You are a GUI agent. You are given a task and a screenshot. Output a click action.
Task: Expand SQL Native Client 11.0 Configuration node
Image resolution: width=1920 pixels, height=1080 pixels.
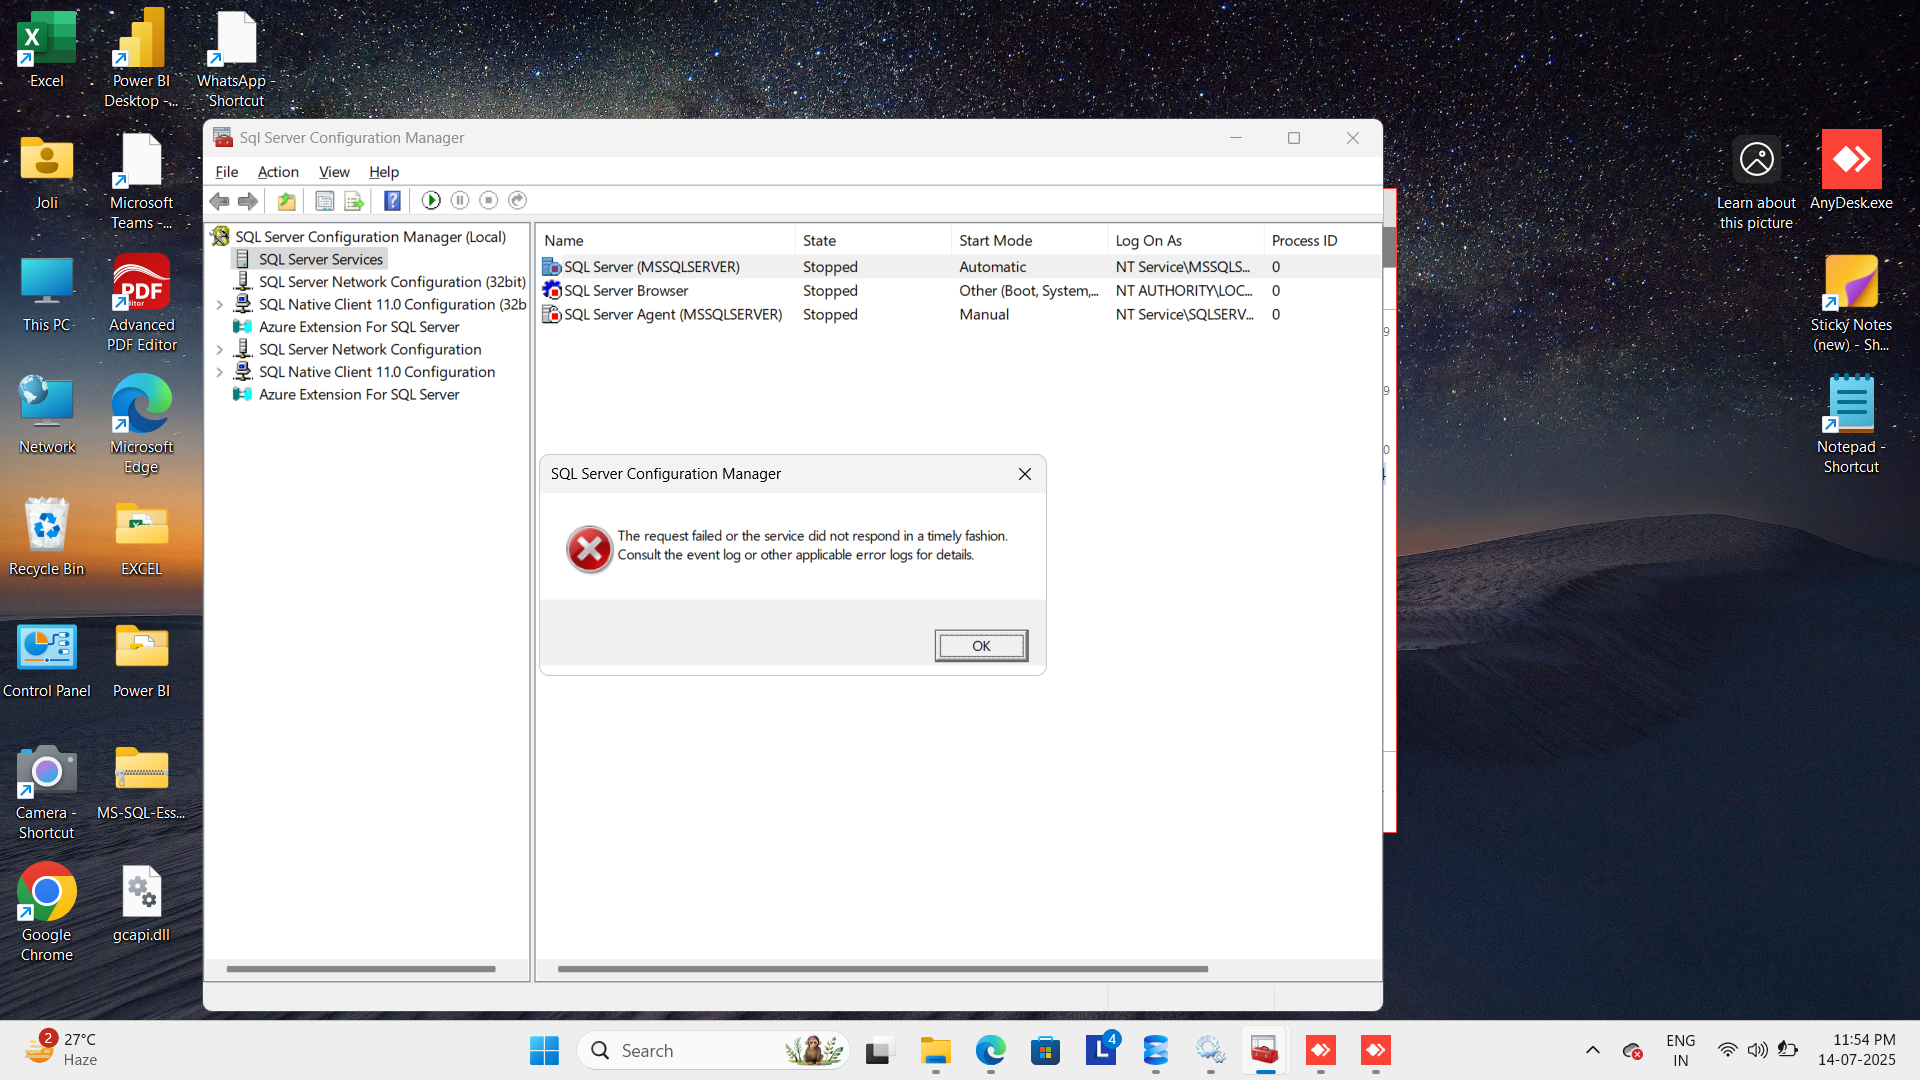220,372
